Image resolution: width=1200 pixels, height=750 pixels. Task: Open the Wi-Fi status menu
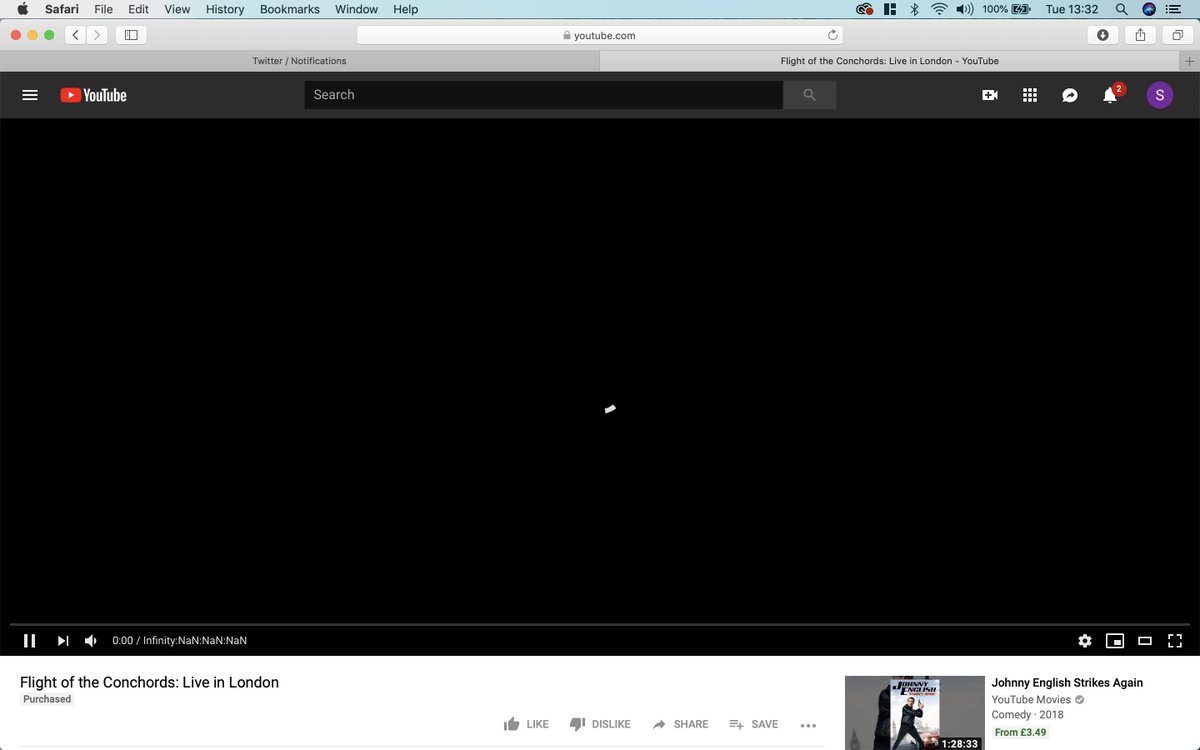click(939, 9)
